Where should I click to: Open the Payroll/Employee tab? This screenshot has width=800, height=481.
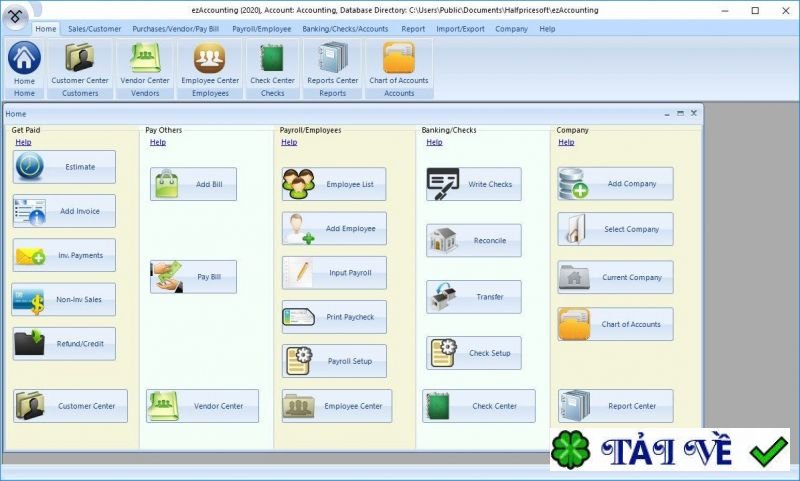(262, 29)
